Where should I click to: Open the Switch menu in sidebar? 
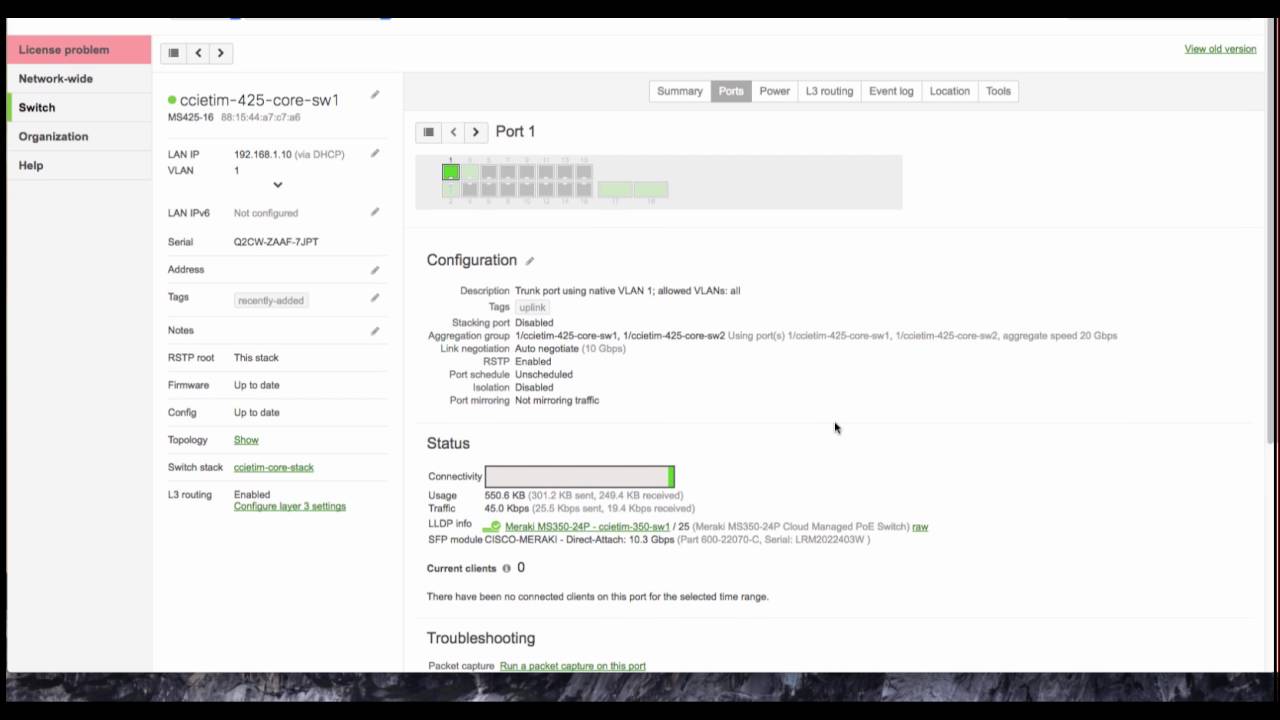pos(79,108)
